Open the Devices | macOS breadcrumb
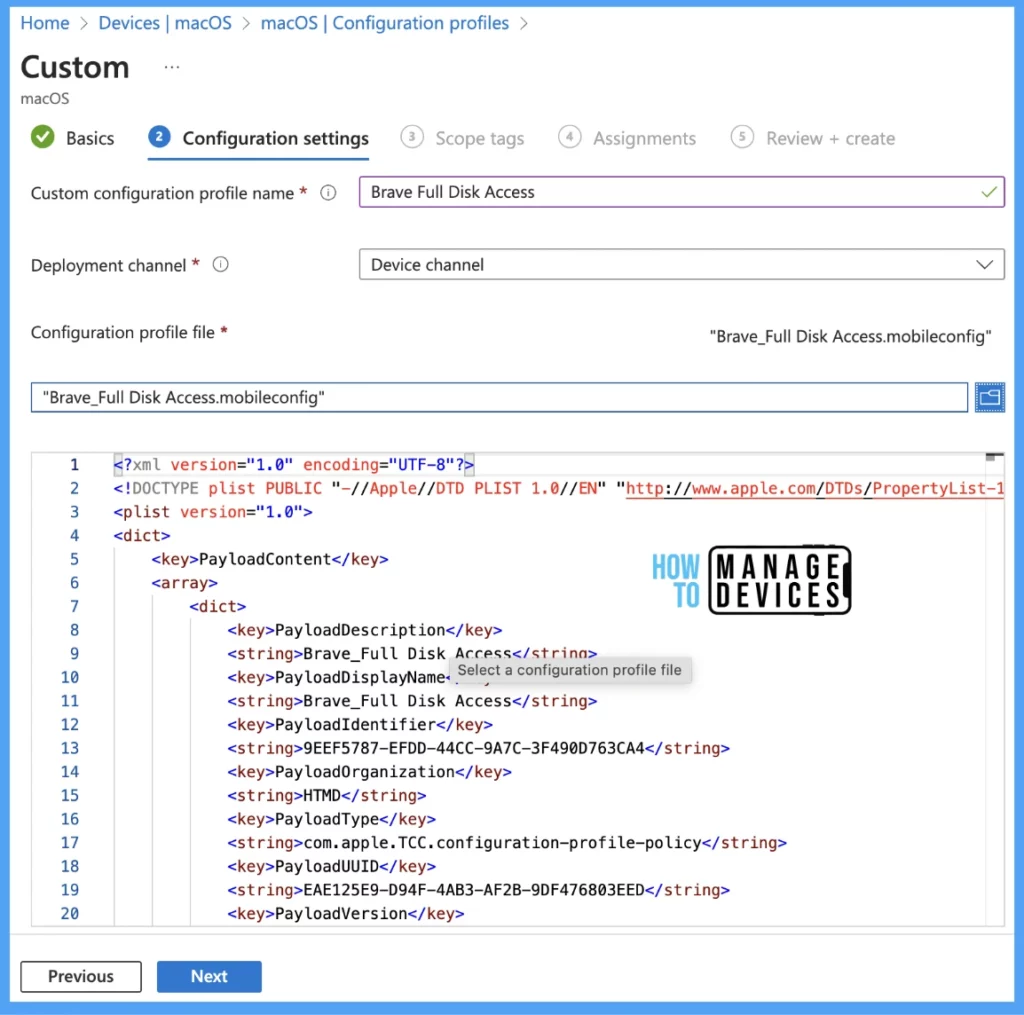The image size is (1024, 1015). (x=165, y=23)
